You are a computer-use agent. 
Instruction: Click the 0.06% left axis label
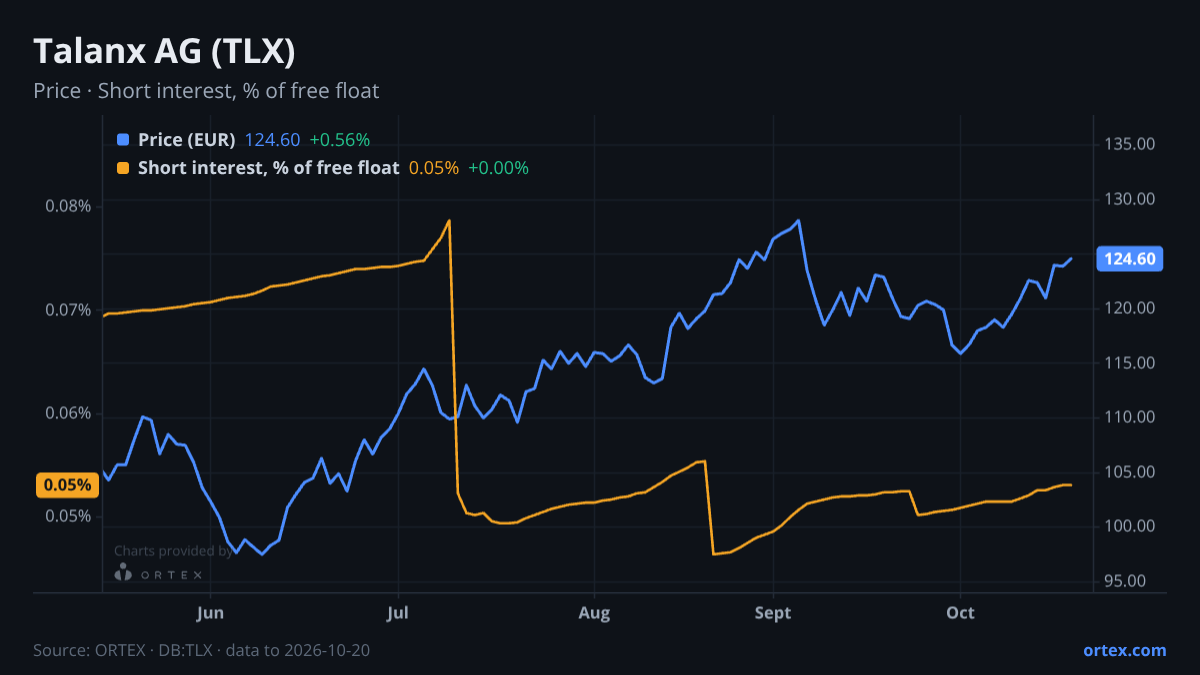coord(68,413)
